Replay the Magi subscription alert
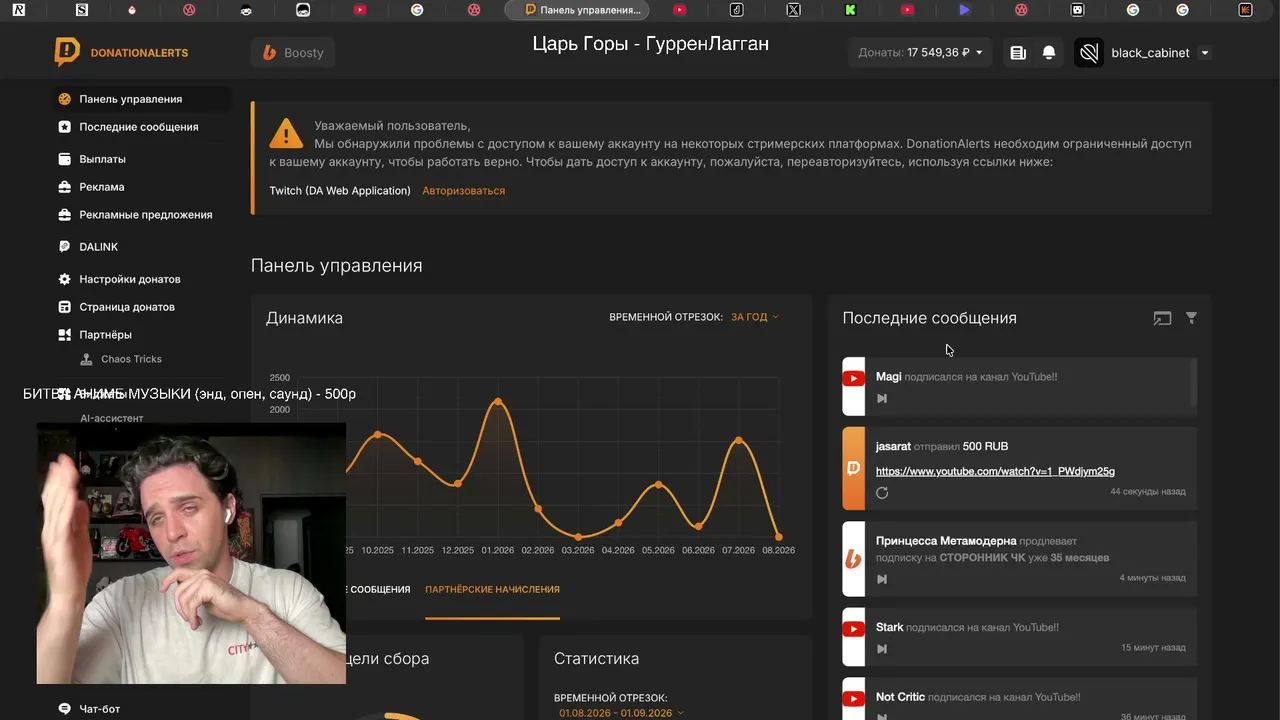 882,398
